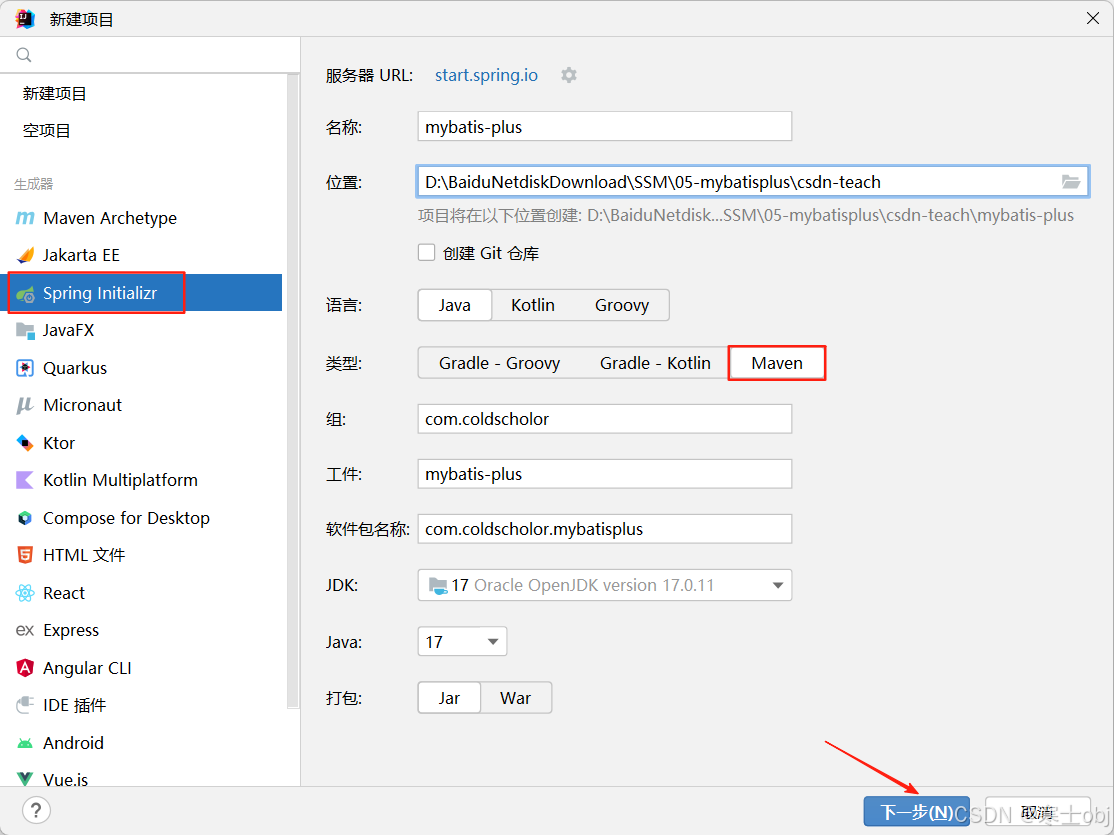Click the search magnifier icon

[23, 55]
